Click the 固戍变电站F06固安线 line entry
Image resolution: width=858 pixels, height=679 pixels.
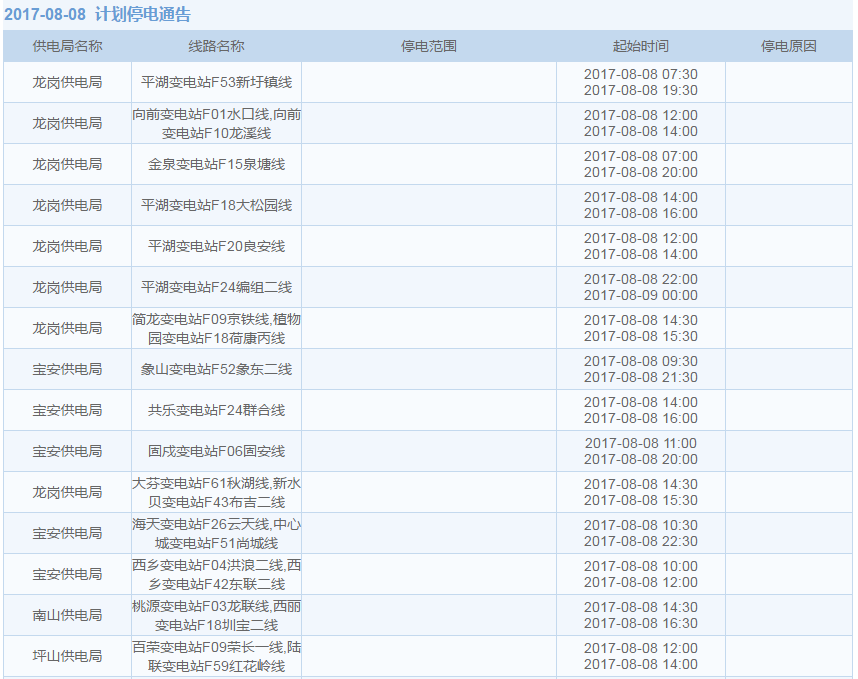pyautogui.click(x=216, y=451)
